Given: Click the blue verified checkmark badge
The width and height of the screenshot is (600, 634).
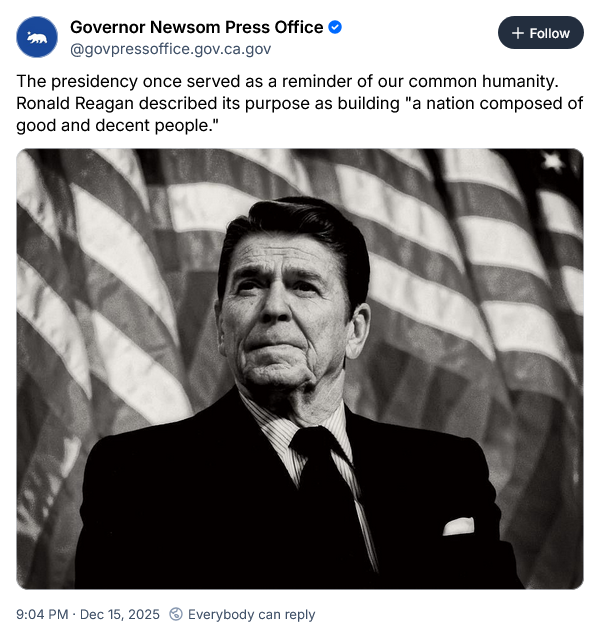Looking at the screenshot, I should point(335,27).
